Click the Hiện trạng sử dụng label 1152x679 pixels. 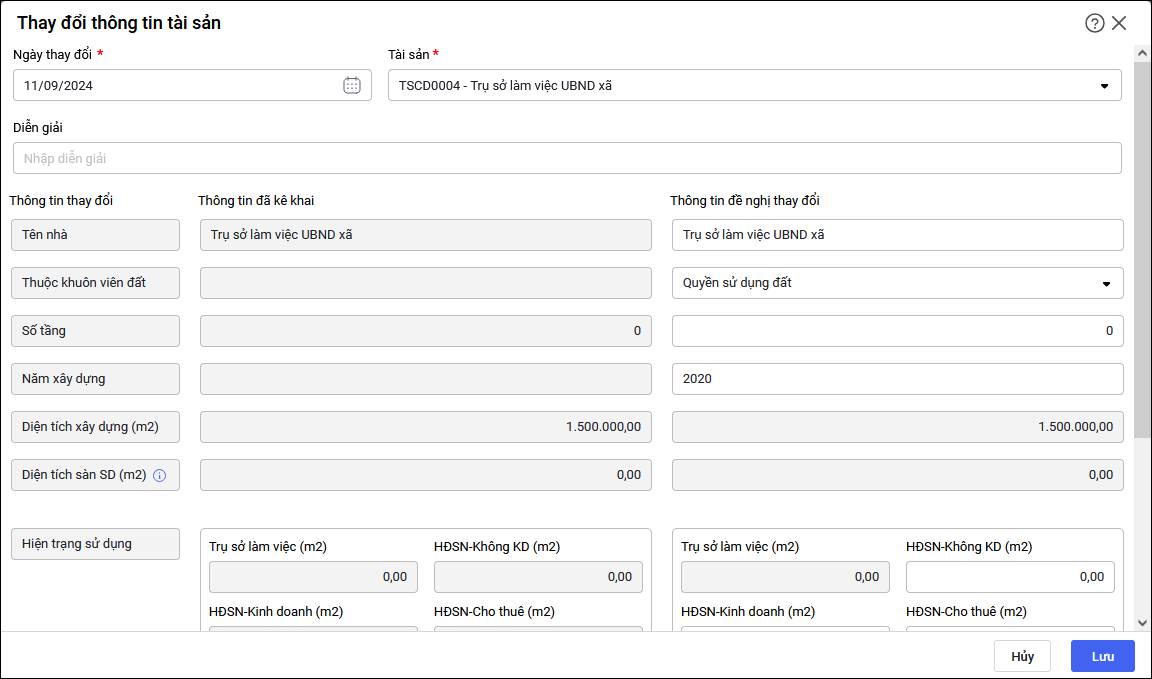(95, 544)
